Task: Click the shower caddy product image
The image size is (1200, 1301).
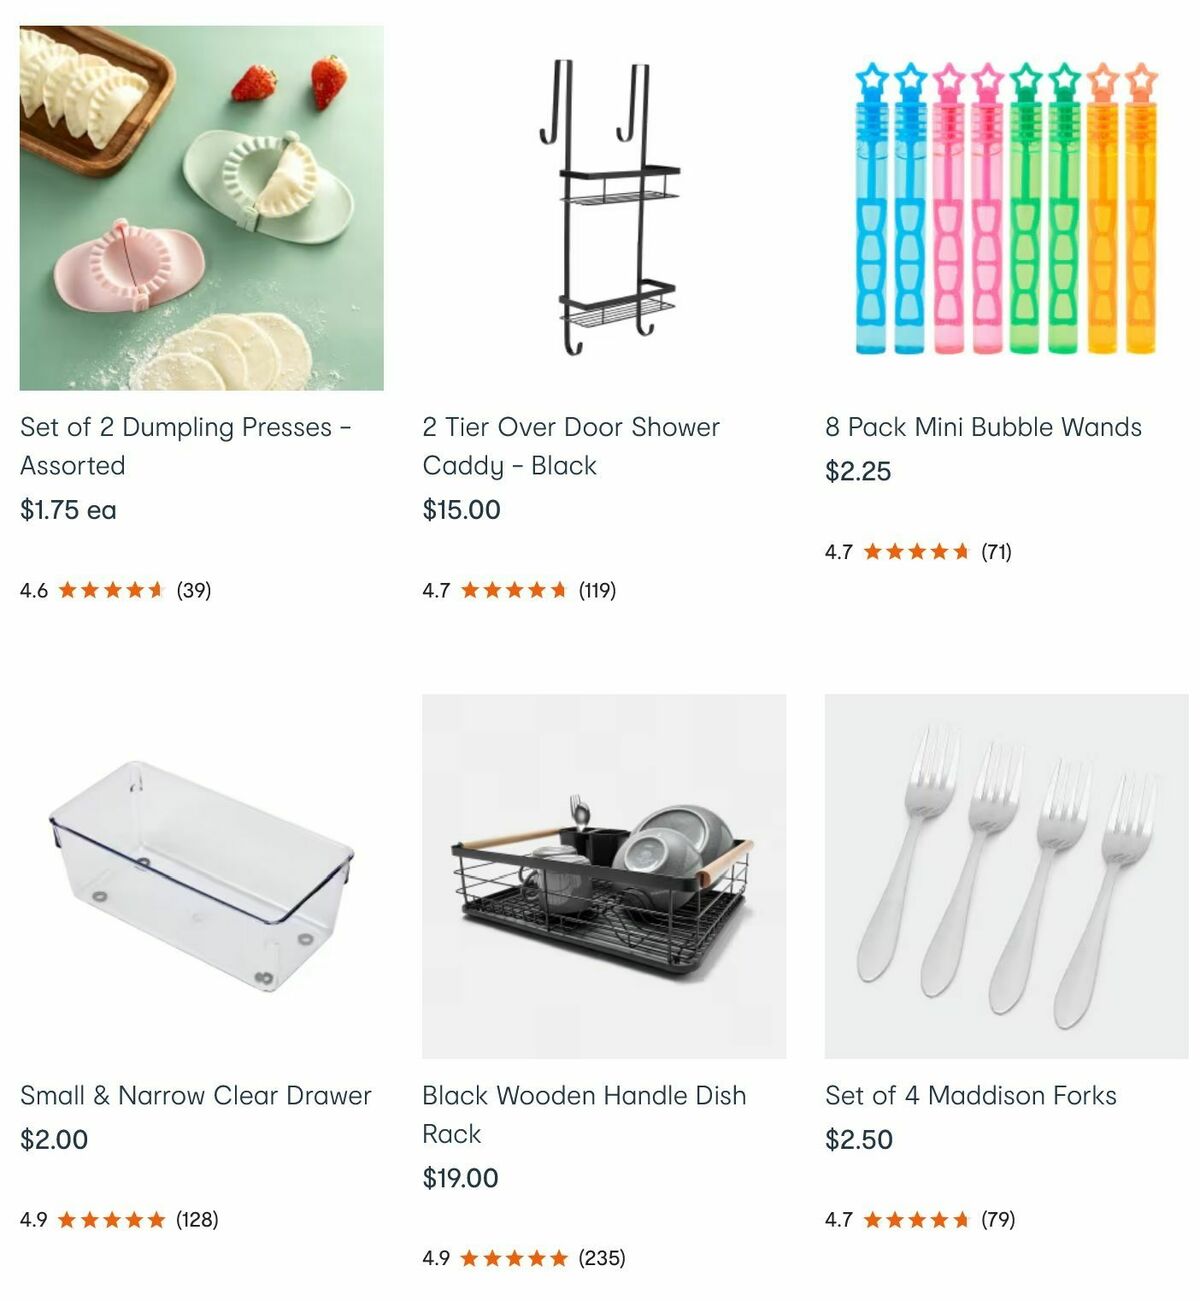Action: click(600, 206)
